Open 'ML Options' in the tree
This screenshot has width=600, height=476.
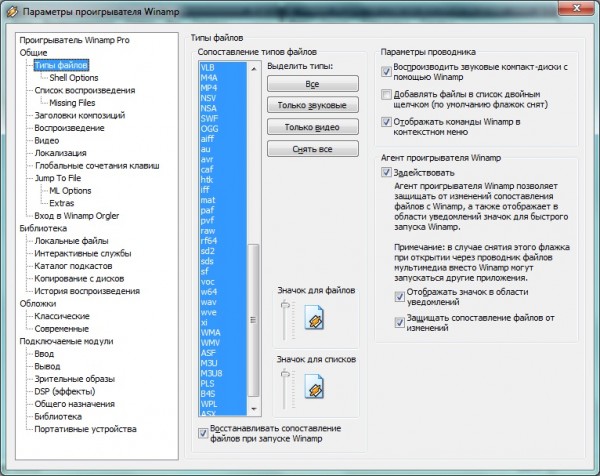pos(70,191)
